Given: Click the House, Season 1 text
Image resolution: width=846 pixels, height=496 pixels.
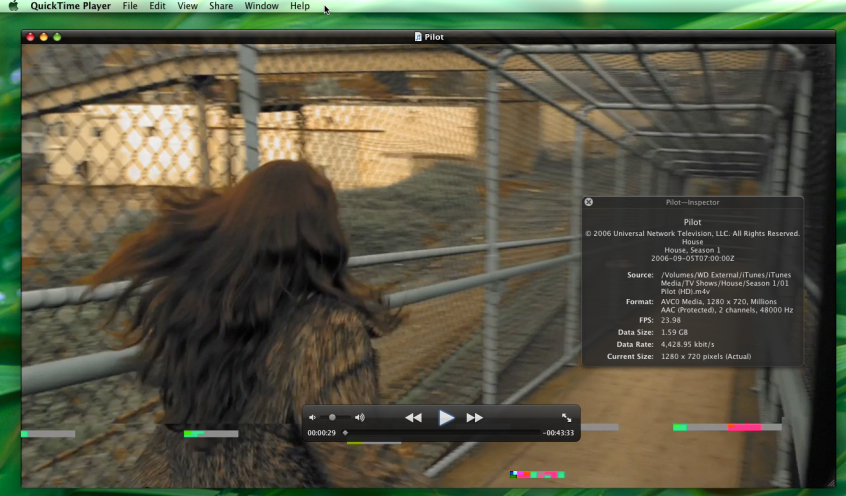Looking at the screenshot, I should [693, 250].
